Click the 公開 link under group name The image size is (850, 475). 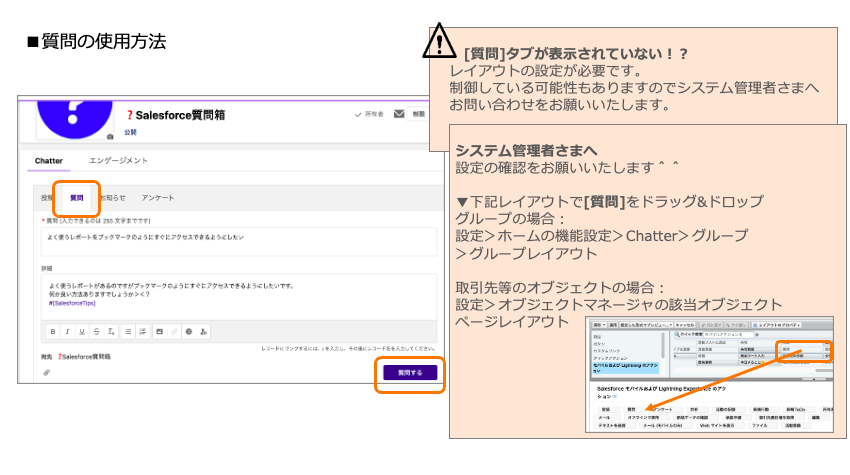[x=130, y=132]
